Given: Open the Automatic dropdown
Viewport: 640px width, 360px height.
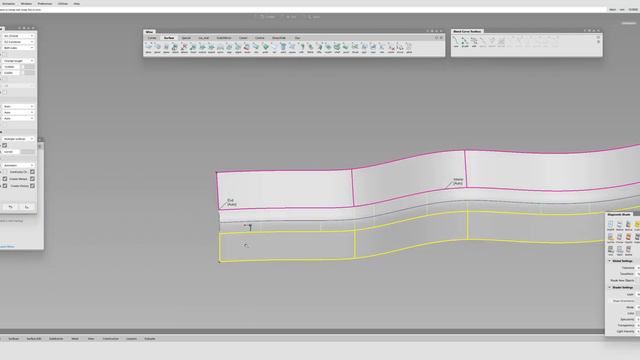Looking at the screenshot, I should click(18, 165).
